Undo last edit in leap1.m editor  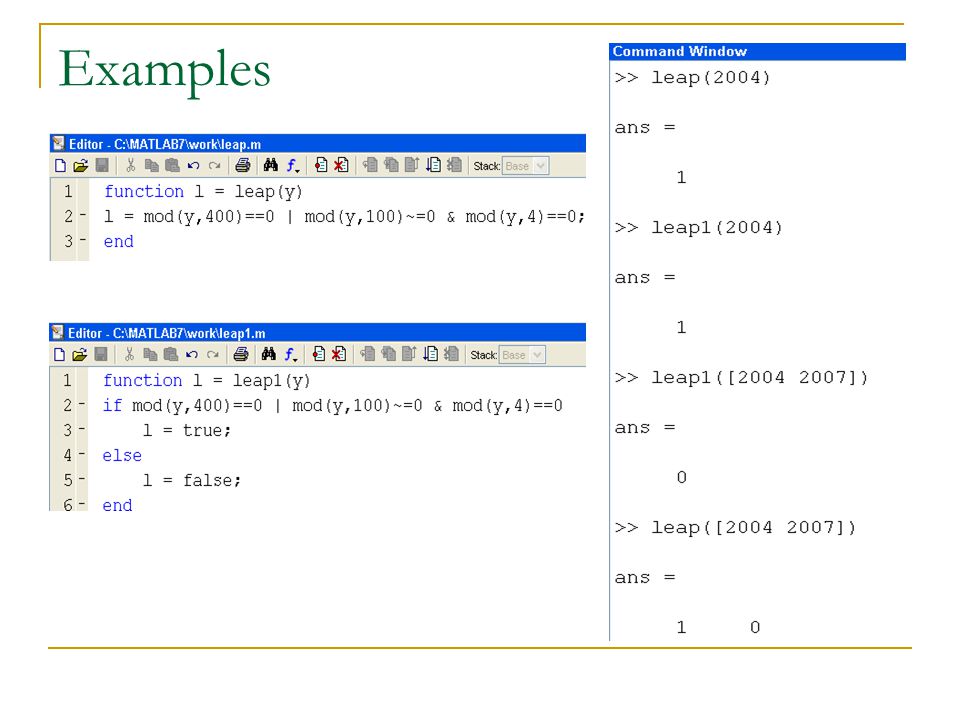[x=192, y=354]
